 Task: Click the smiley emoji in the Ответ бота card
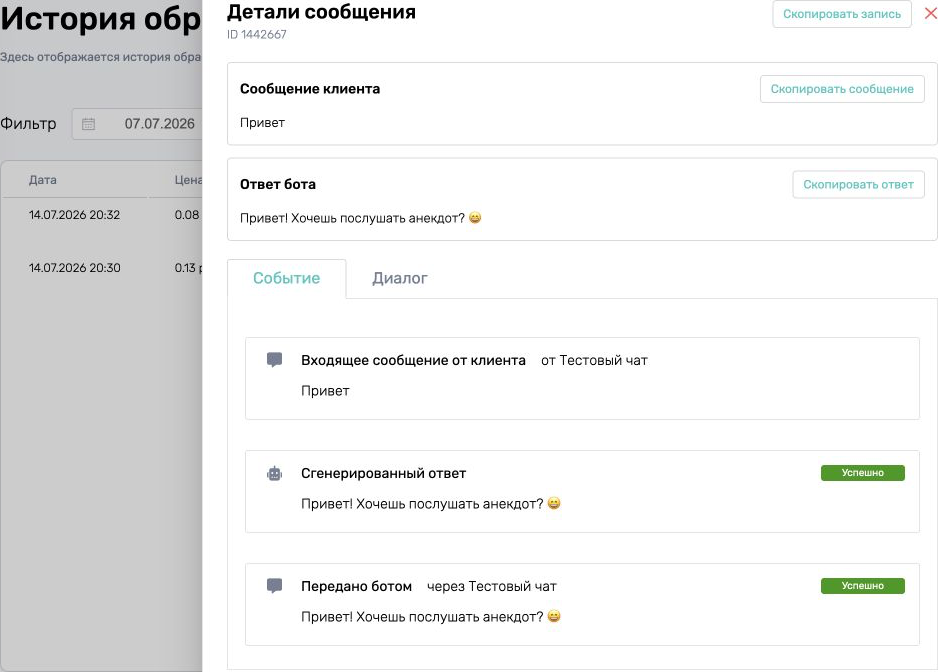(x=475, y=218)
